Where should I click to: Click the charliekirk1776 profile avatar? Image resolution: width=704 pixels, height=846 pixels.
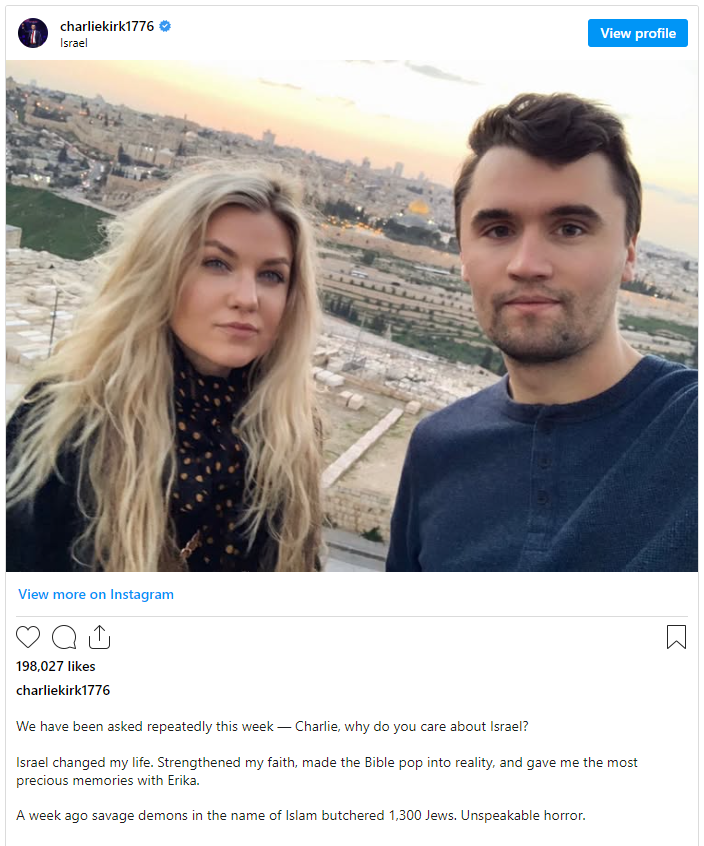(33, 33)
